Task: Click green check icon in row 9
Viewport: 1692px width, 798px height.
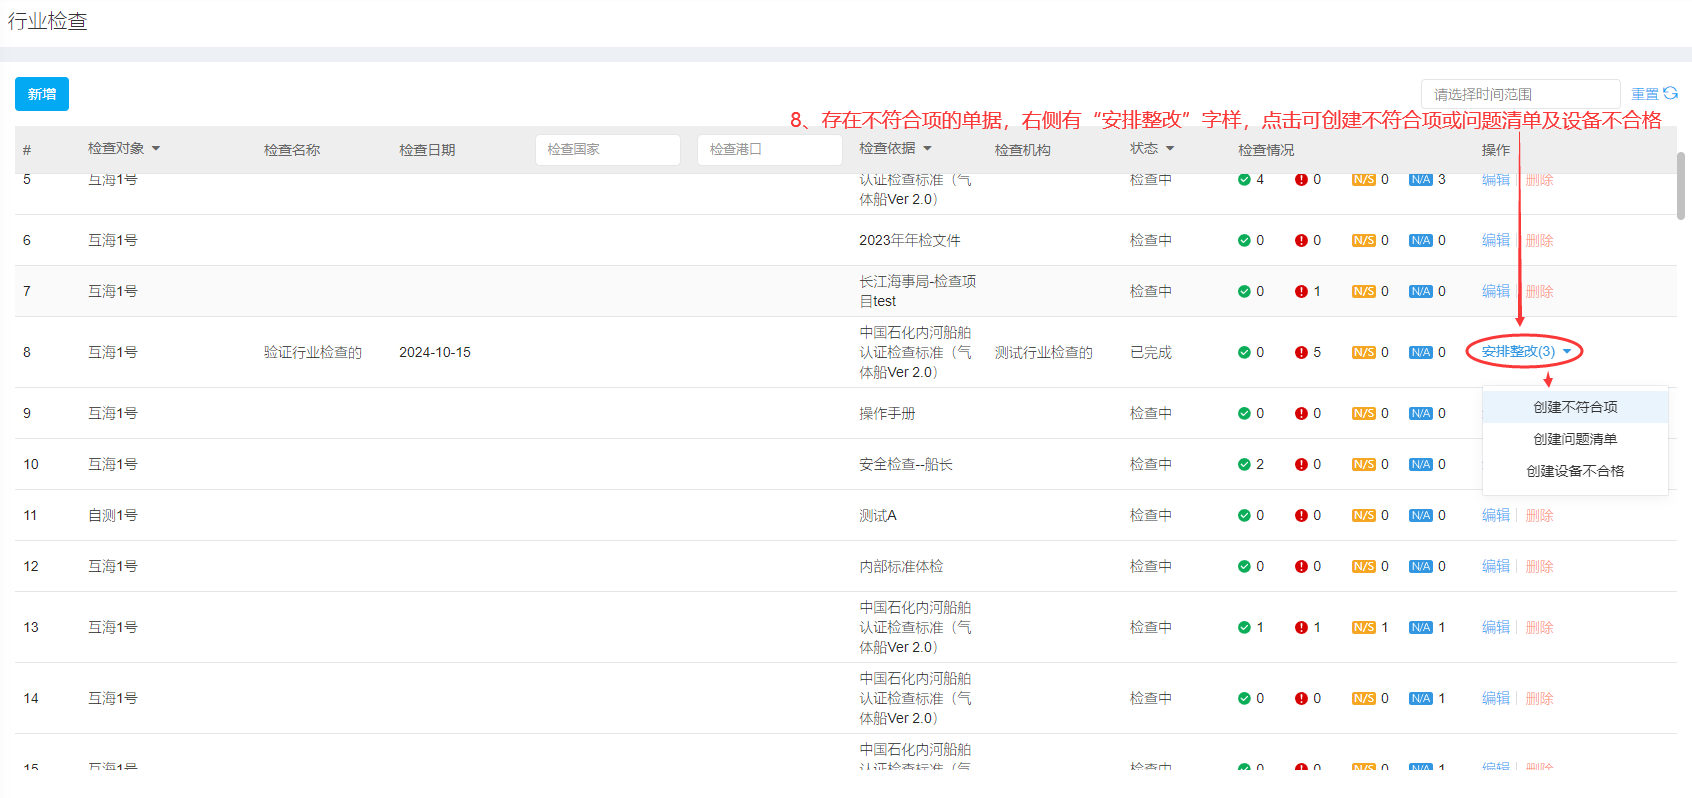Action: pyautogui.click(x=1244, y=413)
